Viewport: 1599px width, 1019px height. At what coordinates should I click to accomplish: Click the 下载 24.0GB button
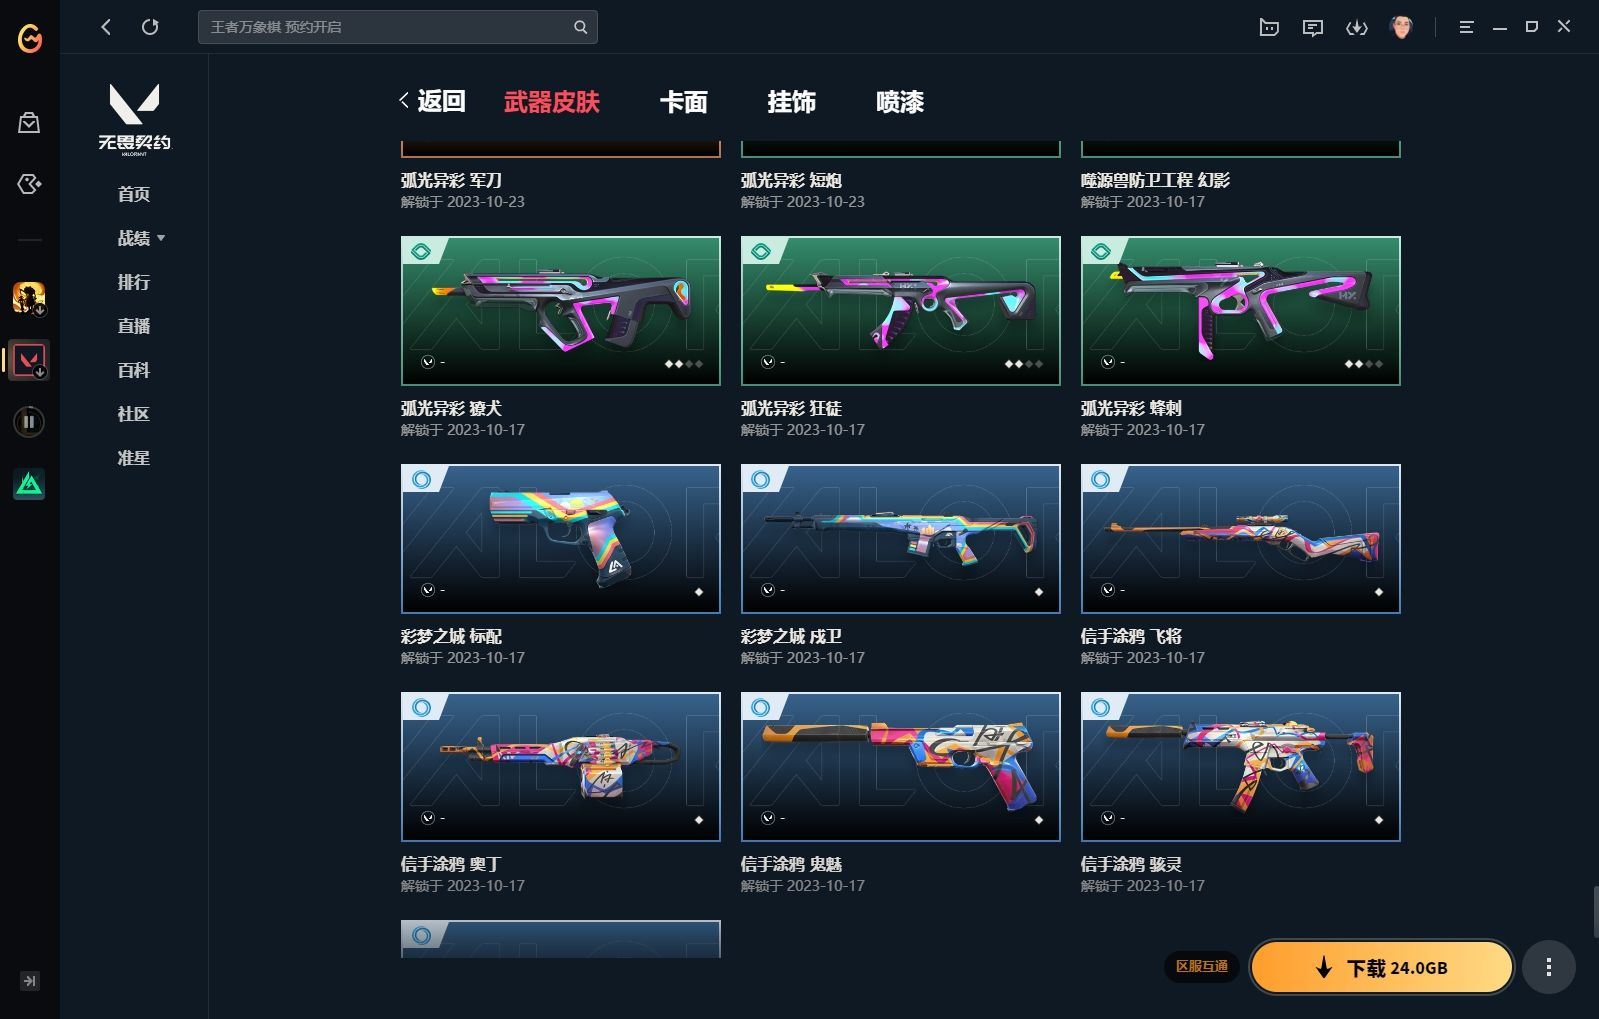(x=1381, y=967)
